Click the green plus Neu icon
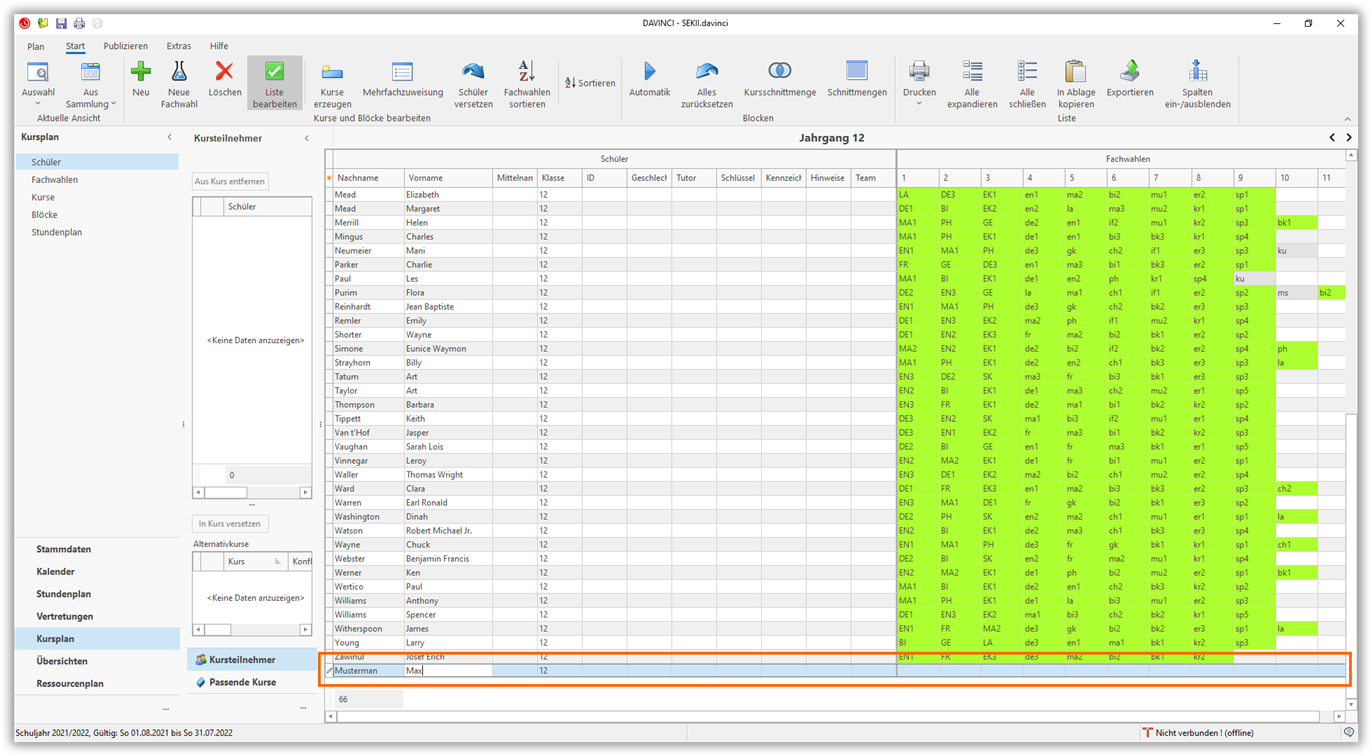Viewport: 1372px width, 756px height. tap(141, 72)
